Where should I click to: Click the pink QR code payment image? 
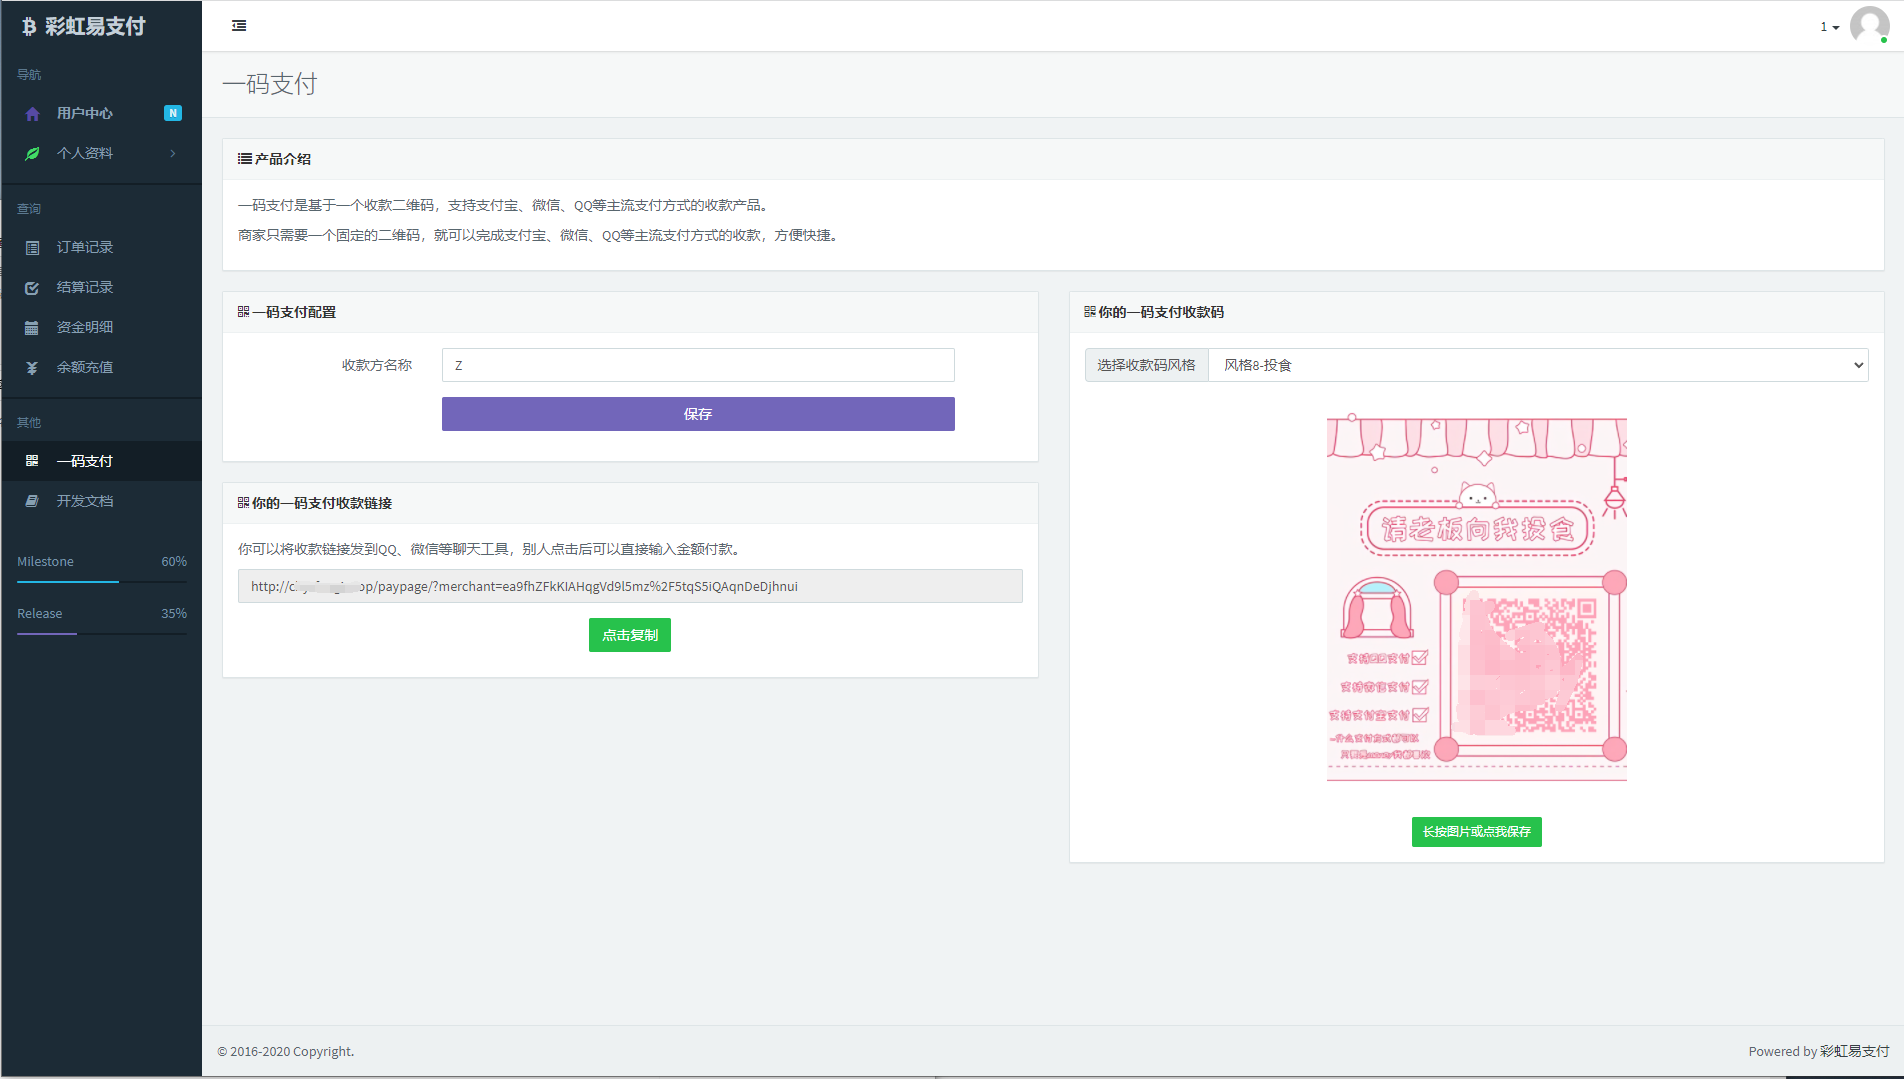pos(1476,600)
